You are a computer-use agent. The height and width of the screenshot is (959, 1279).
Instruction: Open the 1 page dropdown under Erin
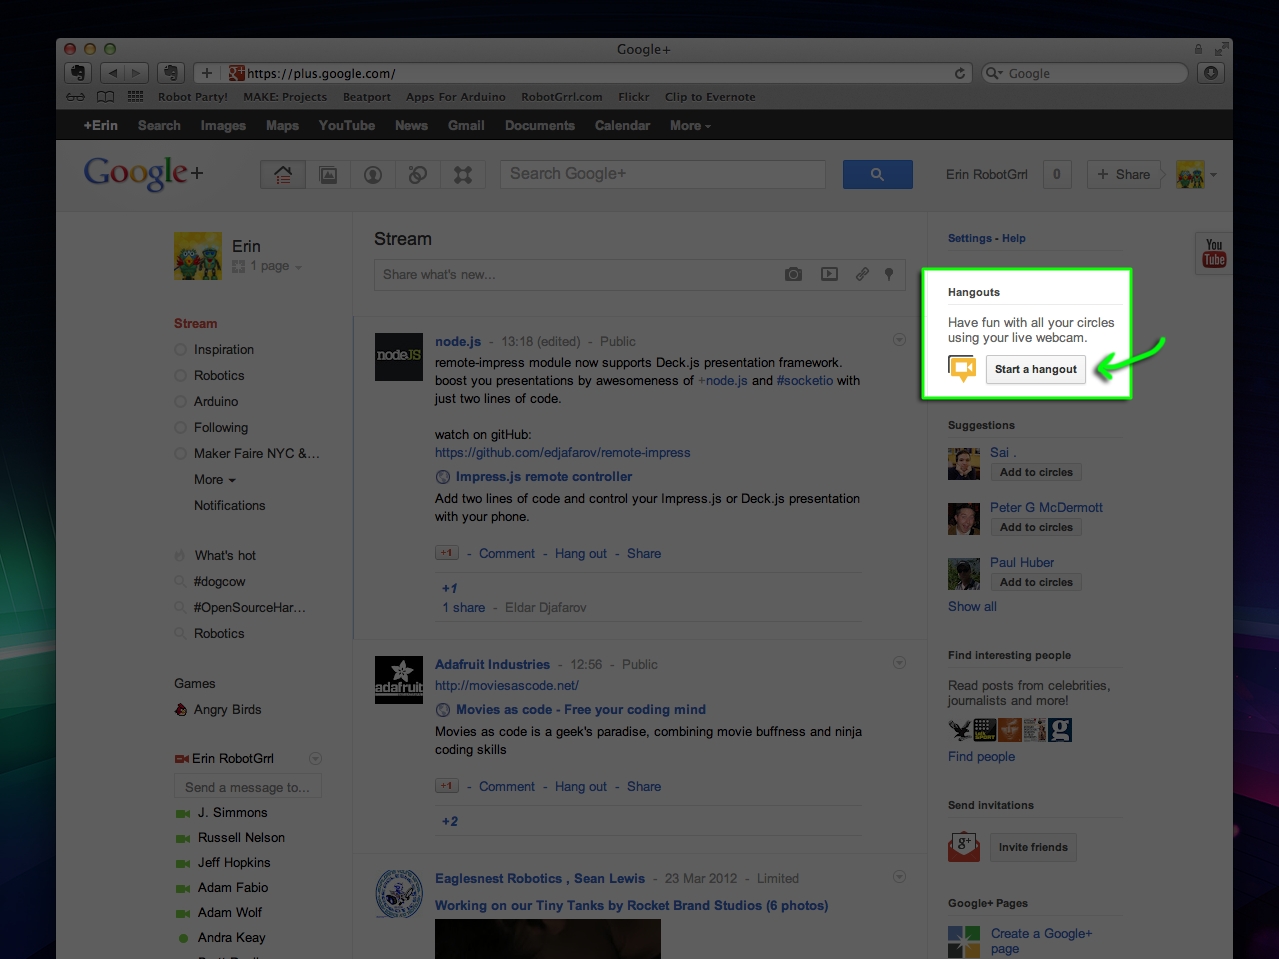(267, 266)
